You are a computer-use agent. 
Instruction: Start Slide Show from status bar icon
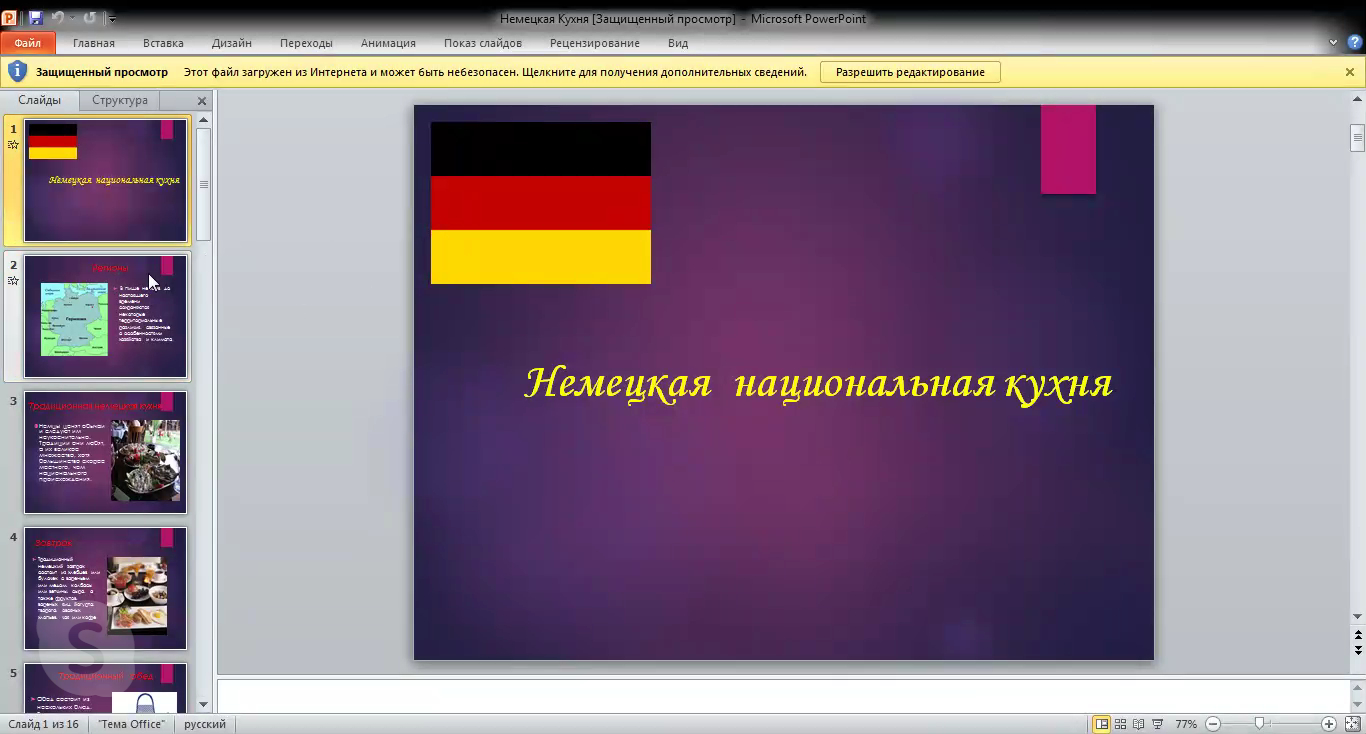[1157, 724]
